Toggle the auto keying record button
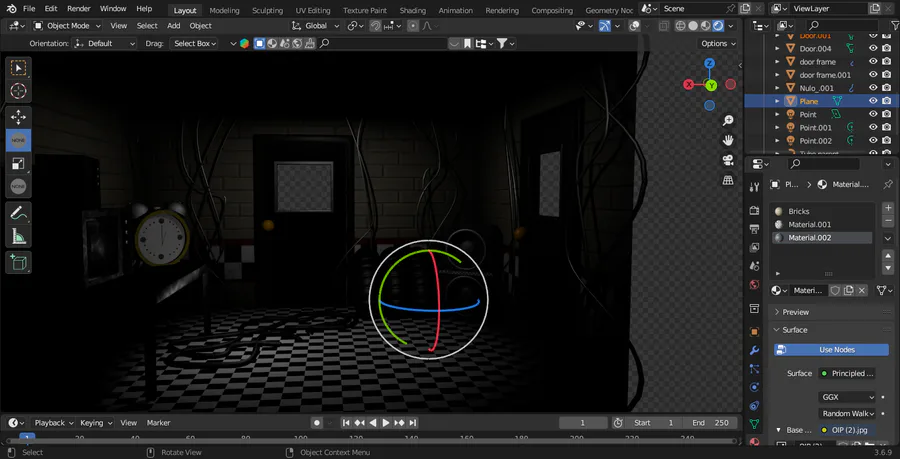Screen dimensions: 900x459 pyautogui.click(x=317, y=423)
